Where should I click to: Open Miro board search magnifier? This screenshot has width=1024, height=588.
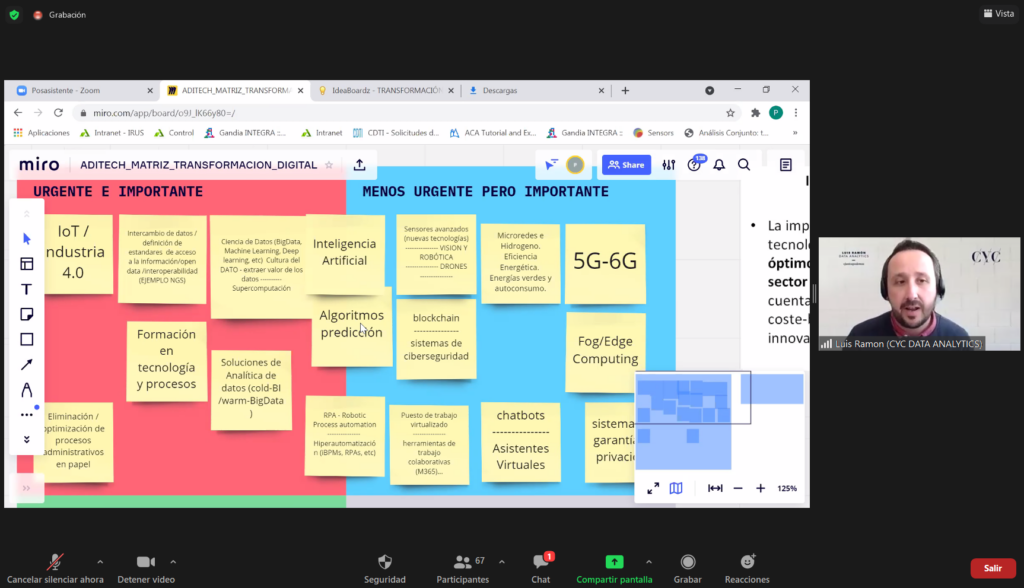tap(744, 165)
